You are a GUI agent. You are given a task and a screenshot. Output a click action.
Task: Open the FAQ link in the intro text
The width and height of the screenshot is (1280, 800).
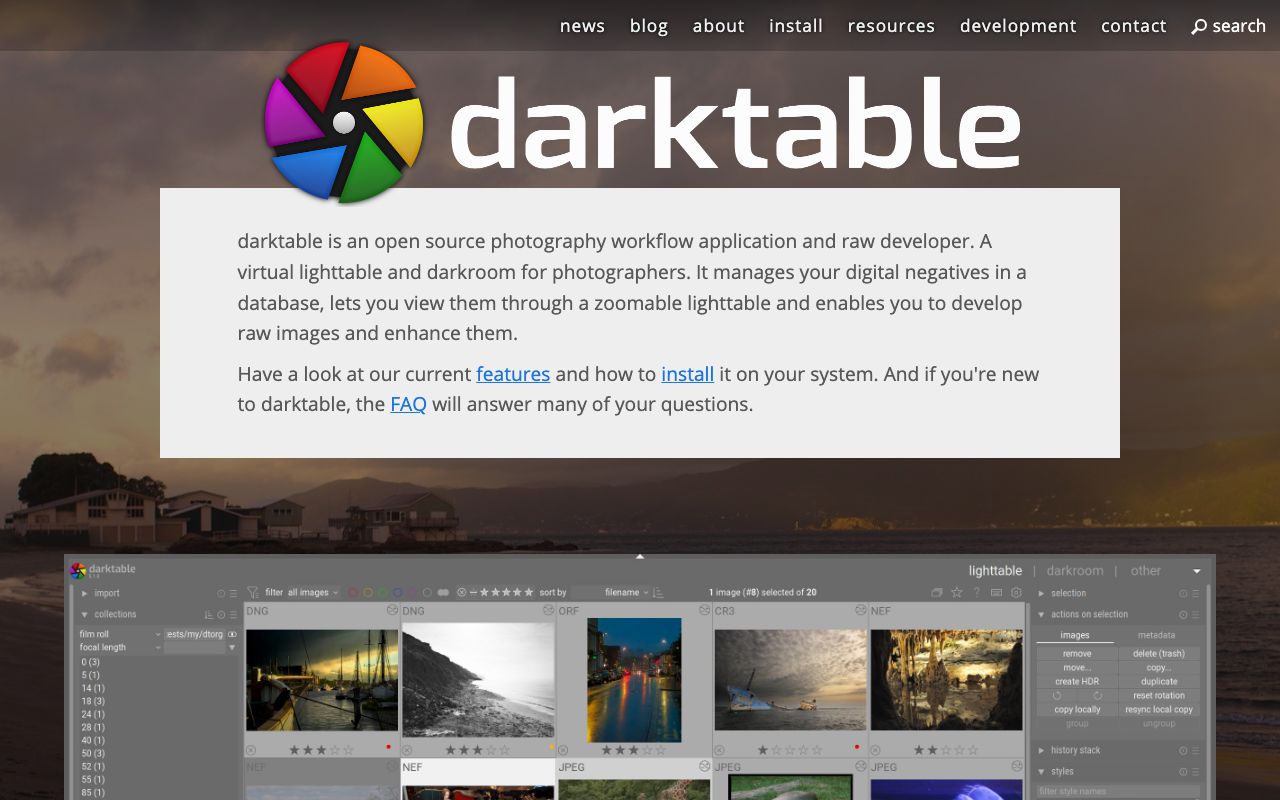pyautogui.click(x=408, y=404)
